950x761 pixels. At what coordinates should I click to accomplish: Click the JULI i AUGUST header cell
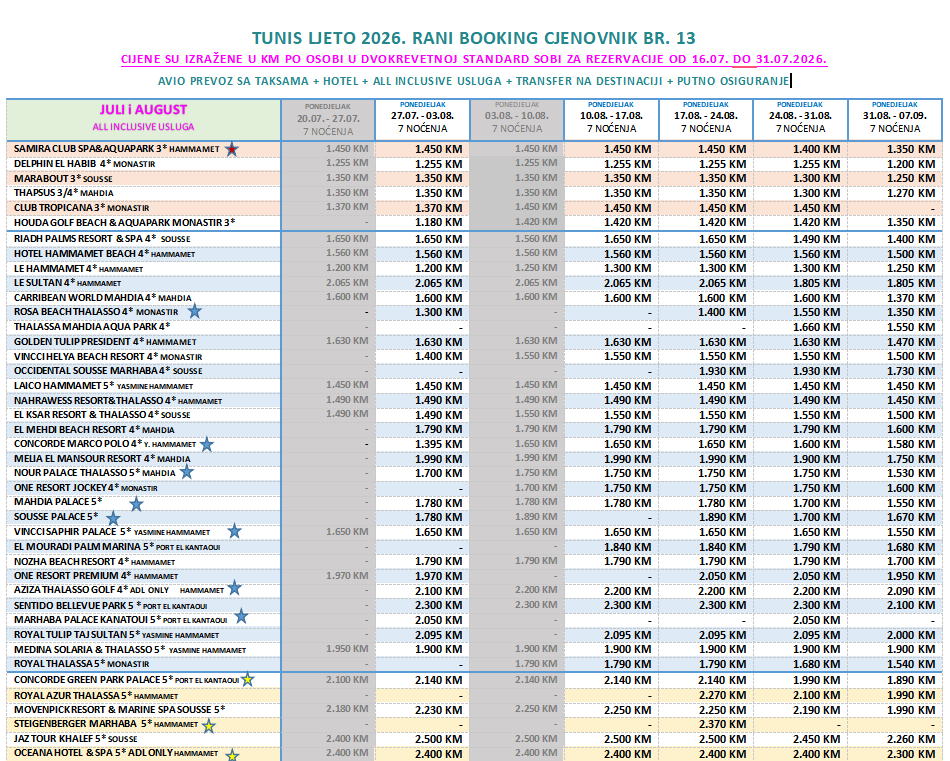144,120
